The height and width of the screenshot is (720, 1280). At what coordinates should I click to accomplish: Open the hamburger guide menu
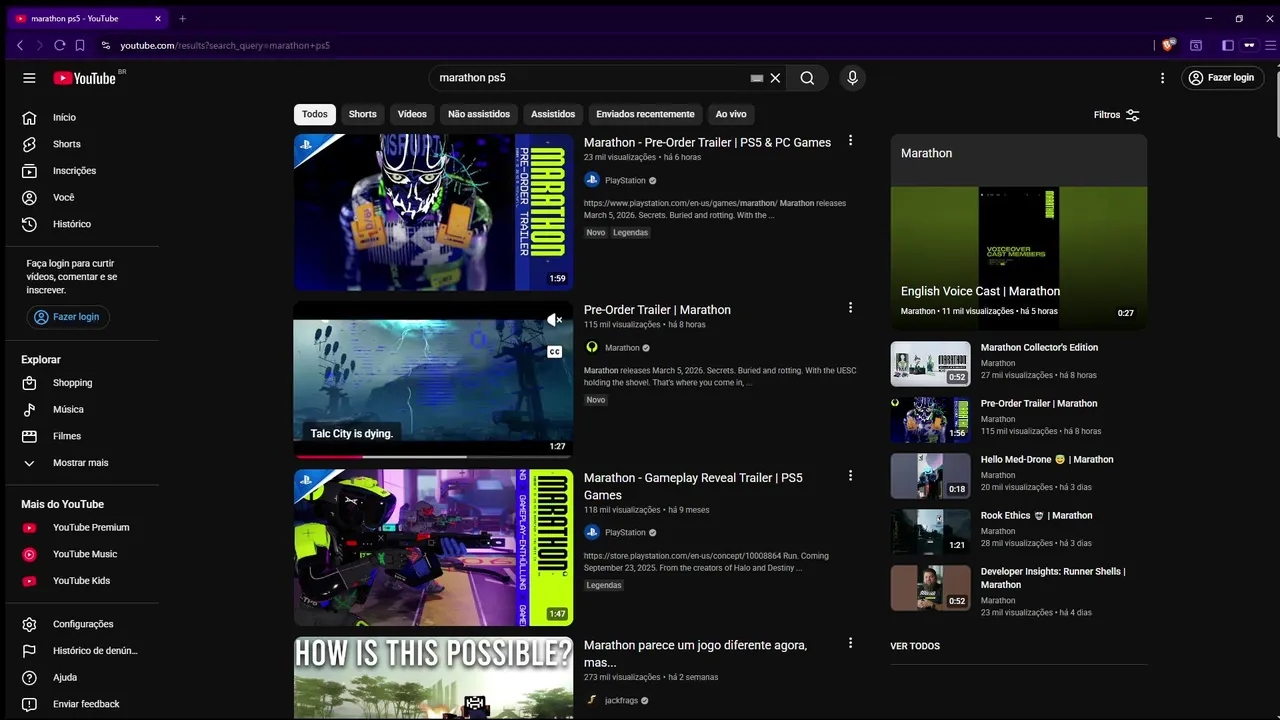[29, 78]
